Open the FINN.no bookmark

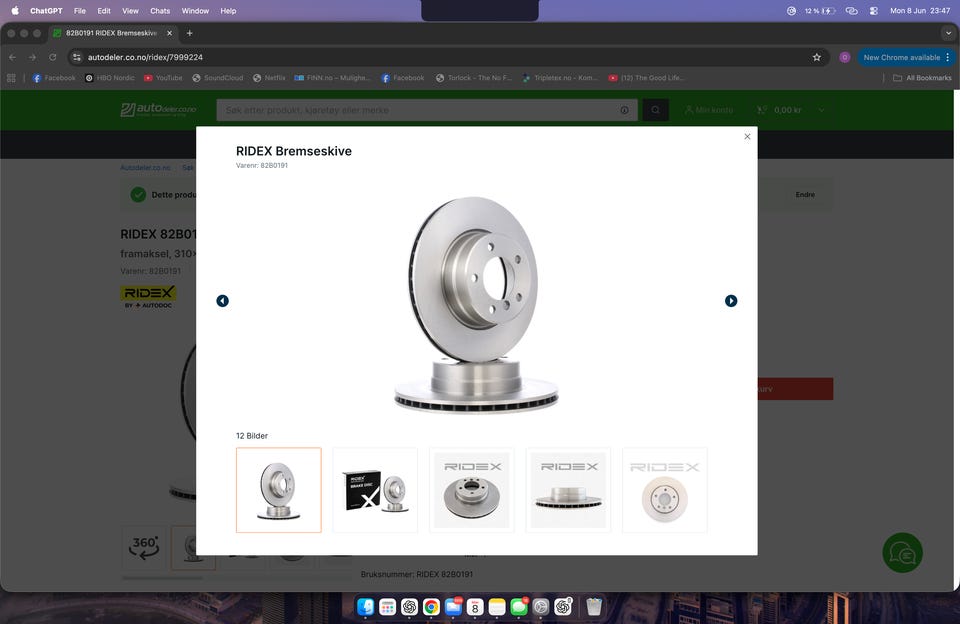(332, 78)
